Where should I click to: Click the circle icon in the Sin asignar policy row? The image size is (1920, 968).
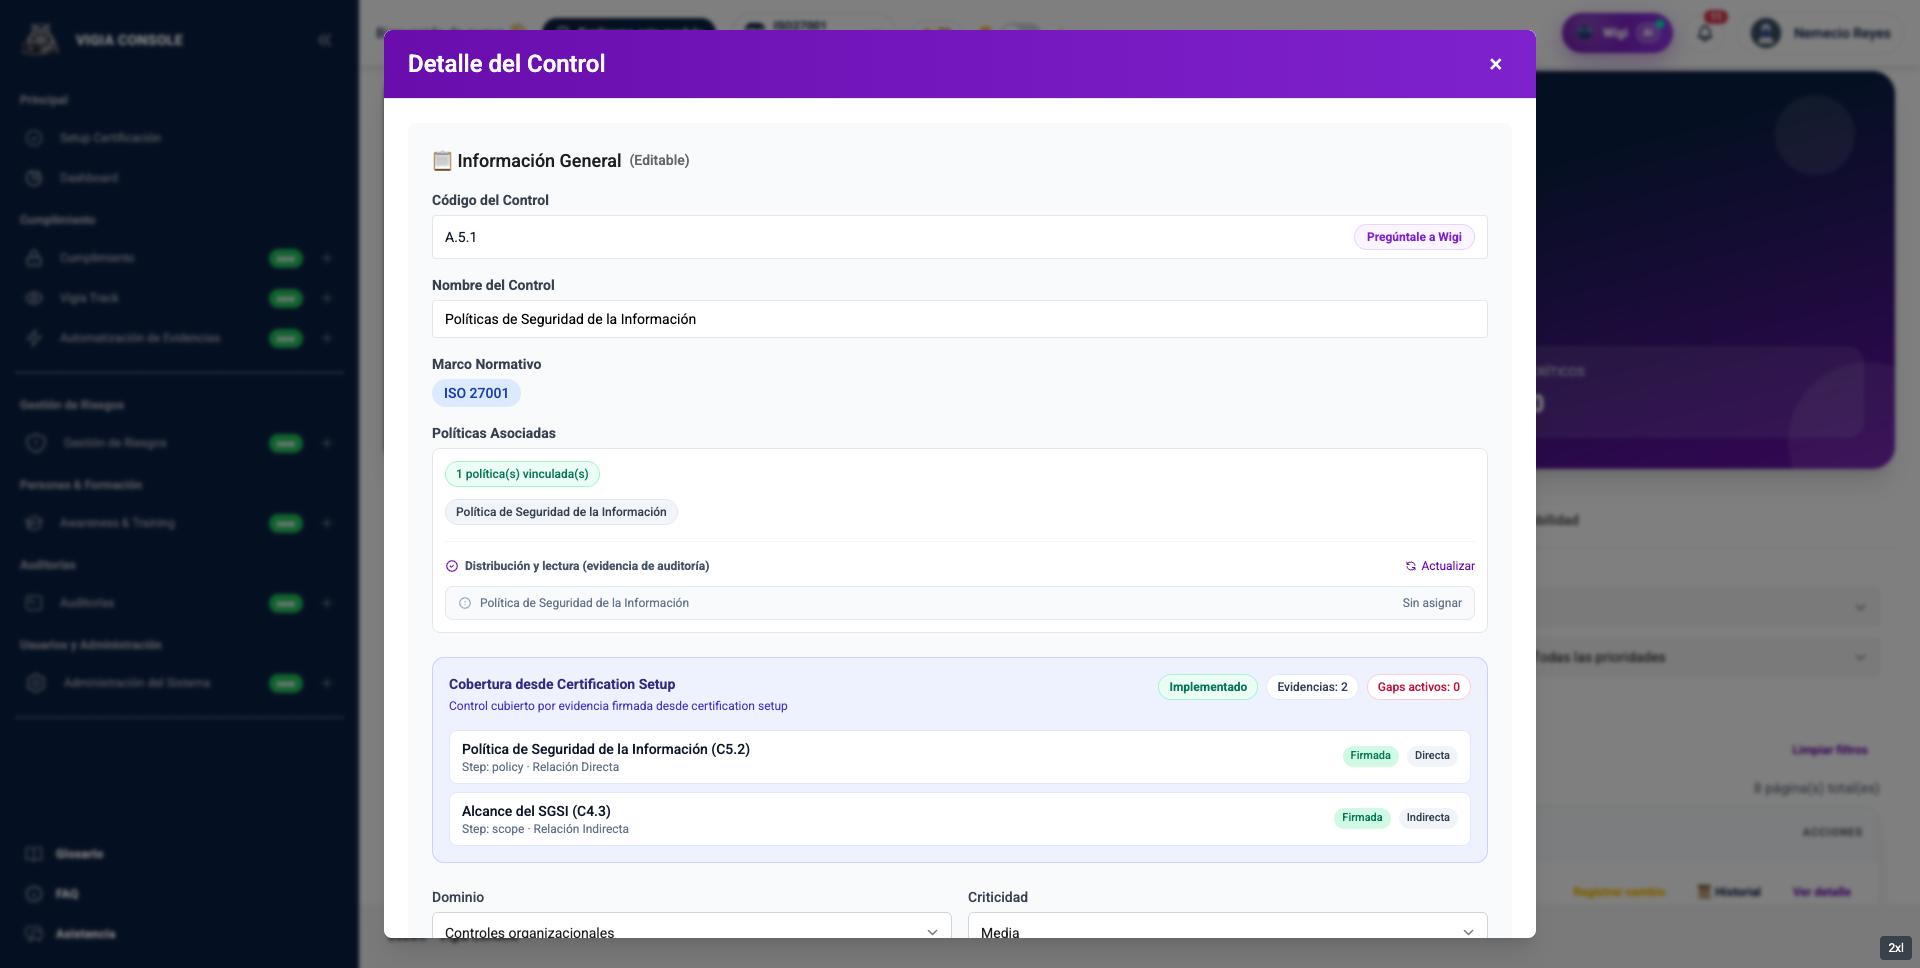coord(465,603)
